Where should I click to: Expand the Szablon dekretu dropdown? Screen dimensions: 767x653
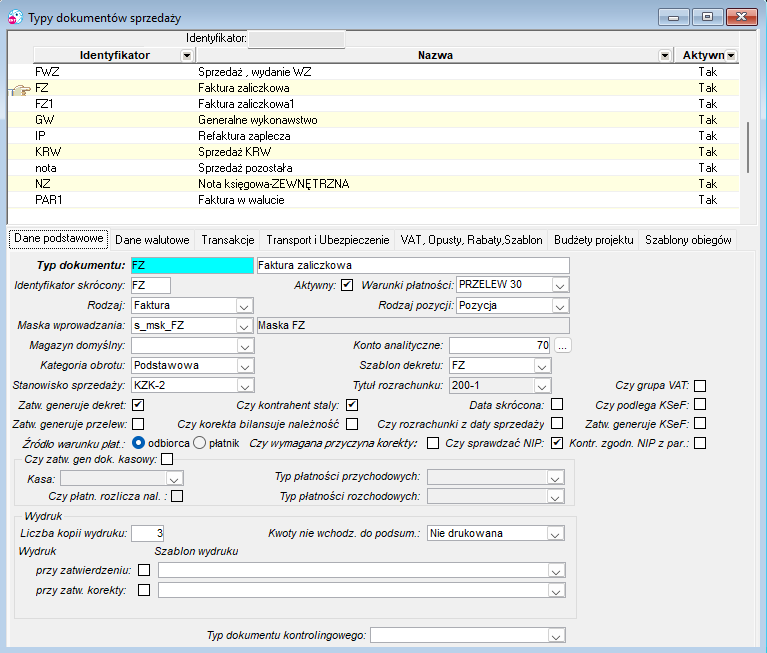point(541,366)
